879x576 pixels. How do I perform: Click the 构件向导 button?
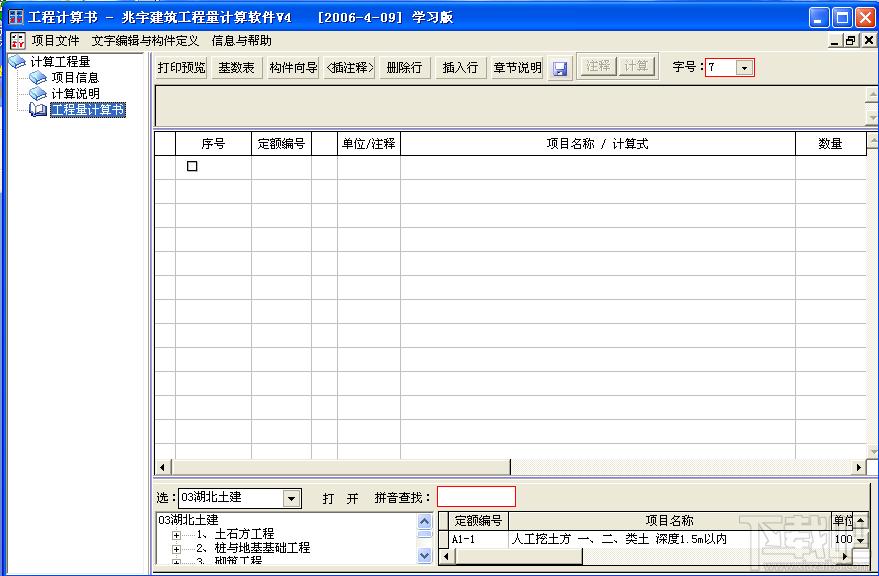point(293,68)
